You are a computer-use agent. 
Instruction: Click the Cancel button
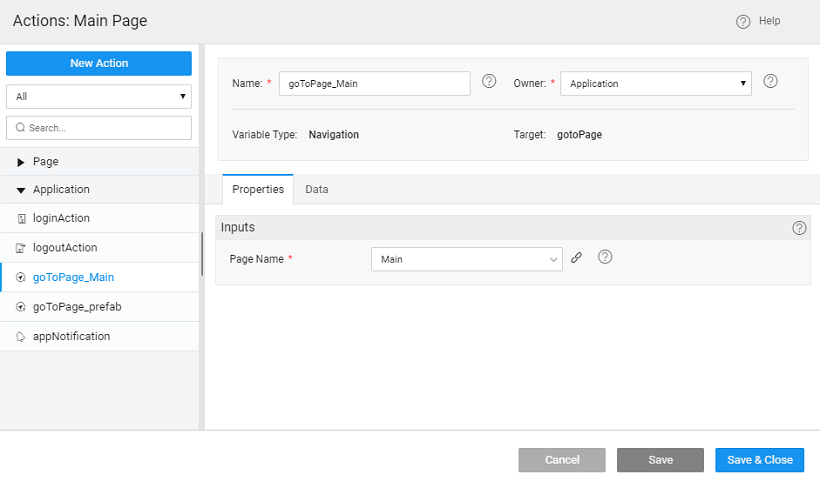tap(562, 460)
